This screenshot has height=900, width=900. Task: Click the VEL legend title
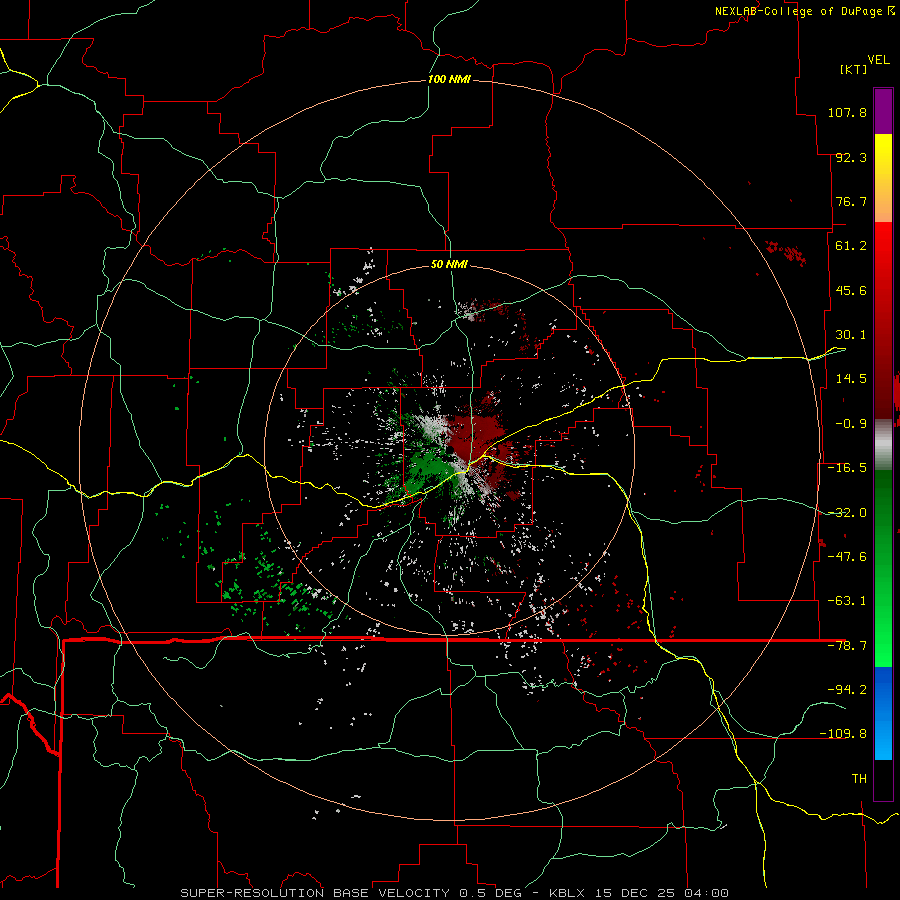pyautogui.click(x=878, y=60)
